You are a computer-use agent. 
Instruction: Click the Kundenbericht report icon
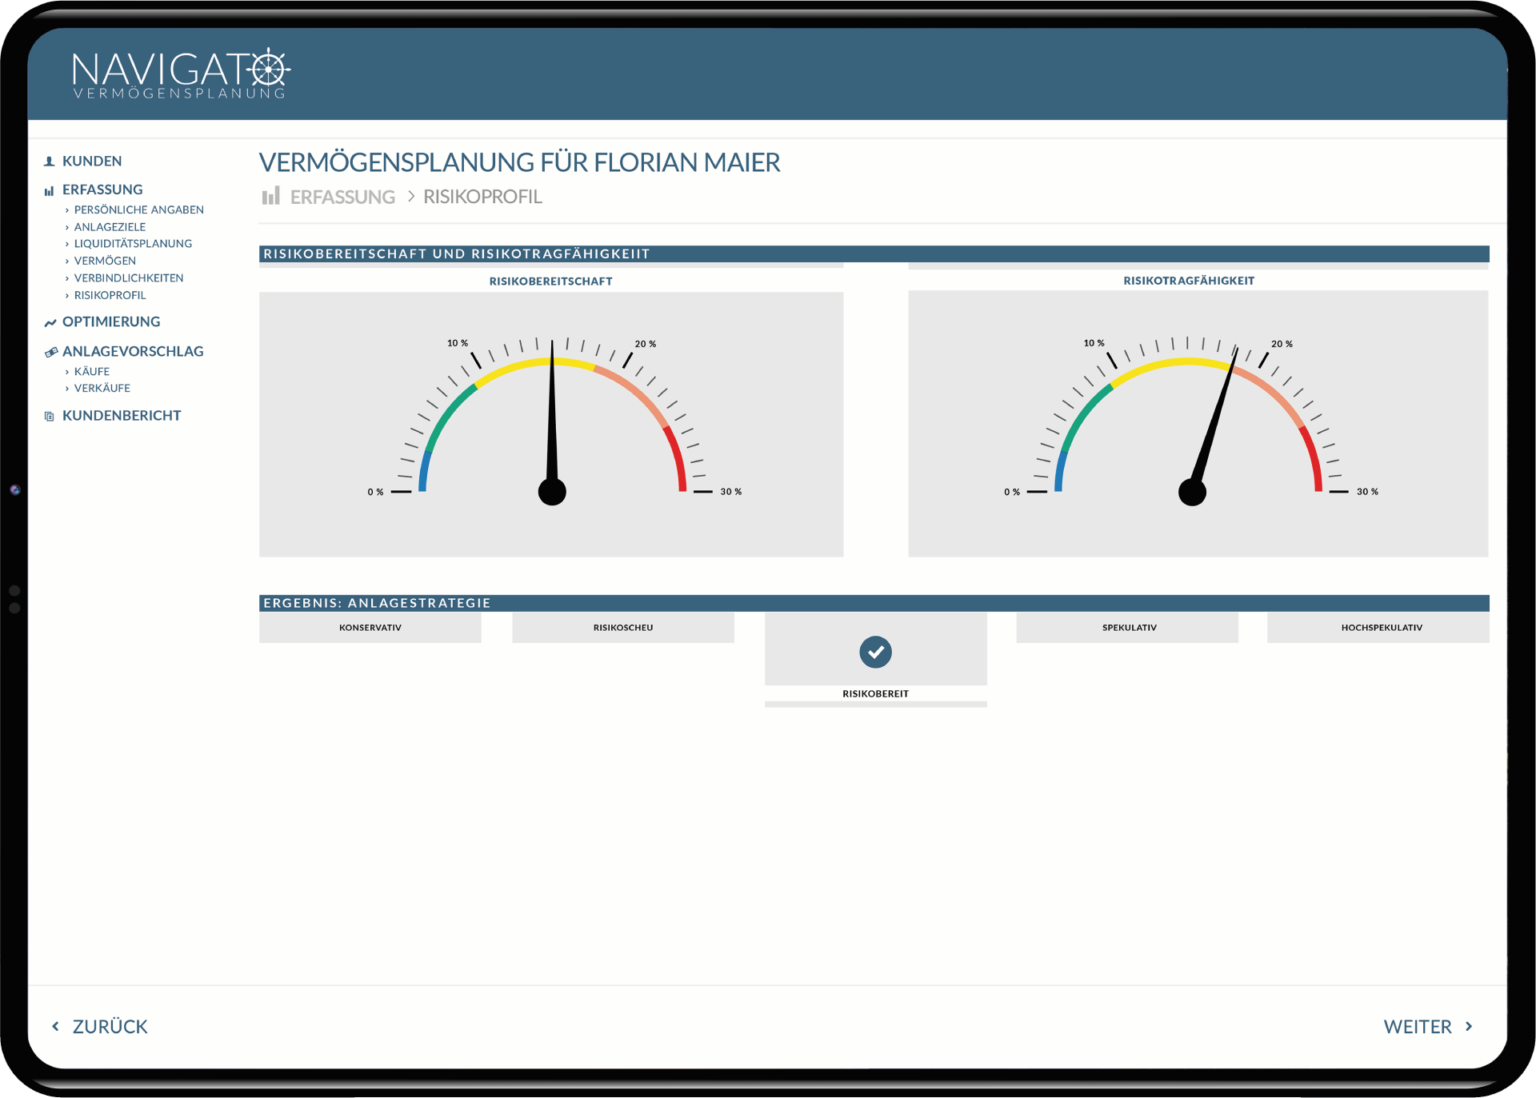click(x=48, y=415)
